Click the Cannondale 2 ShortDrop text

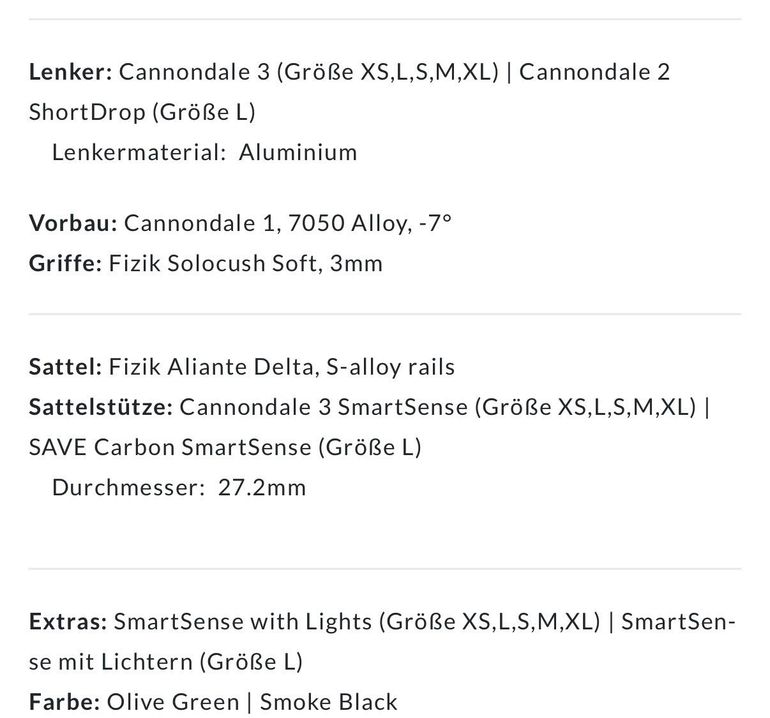click(349, 92)
